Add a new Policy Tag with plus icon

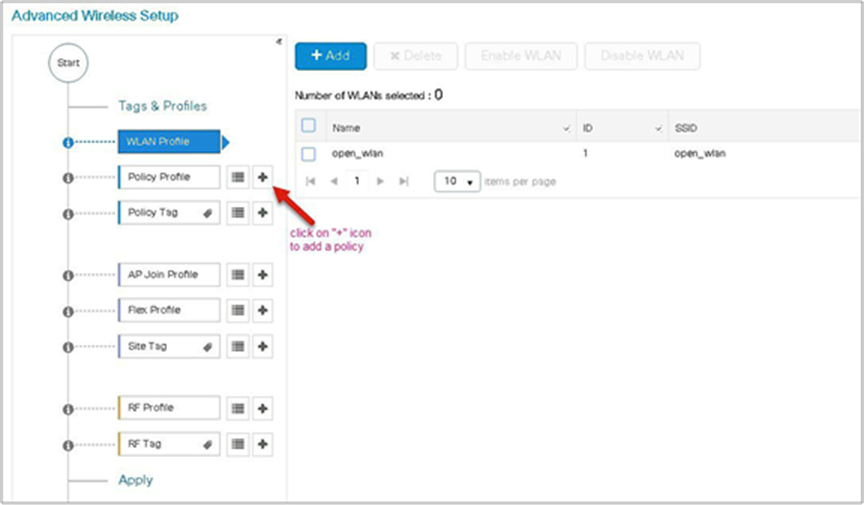pos(263,213)
